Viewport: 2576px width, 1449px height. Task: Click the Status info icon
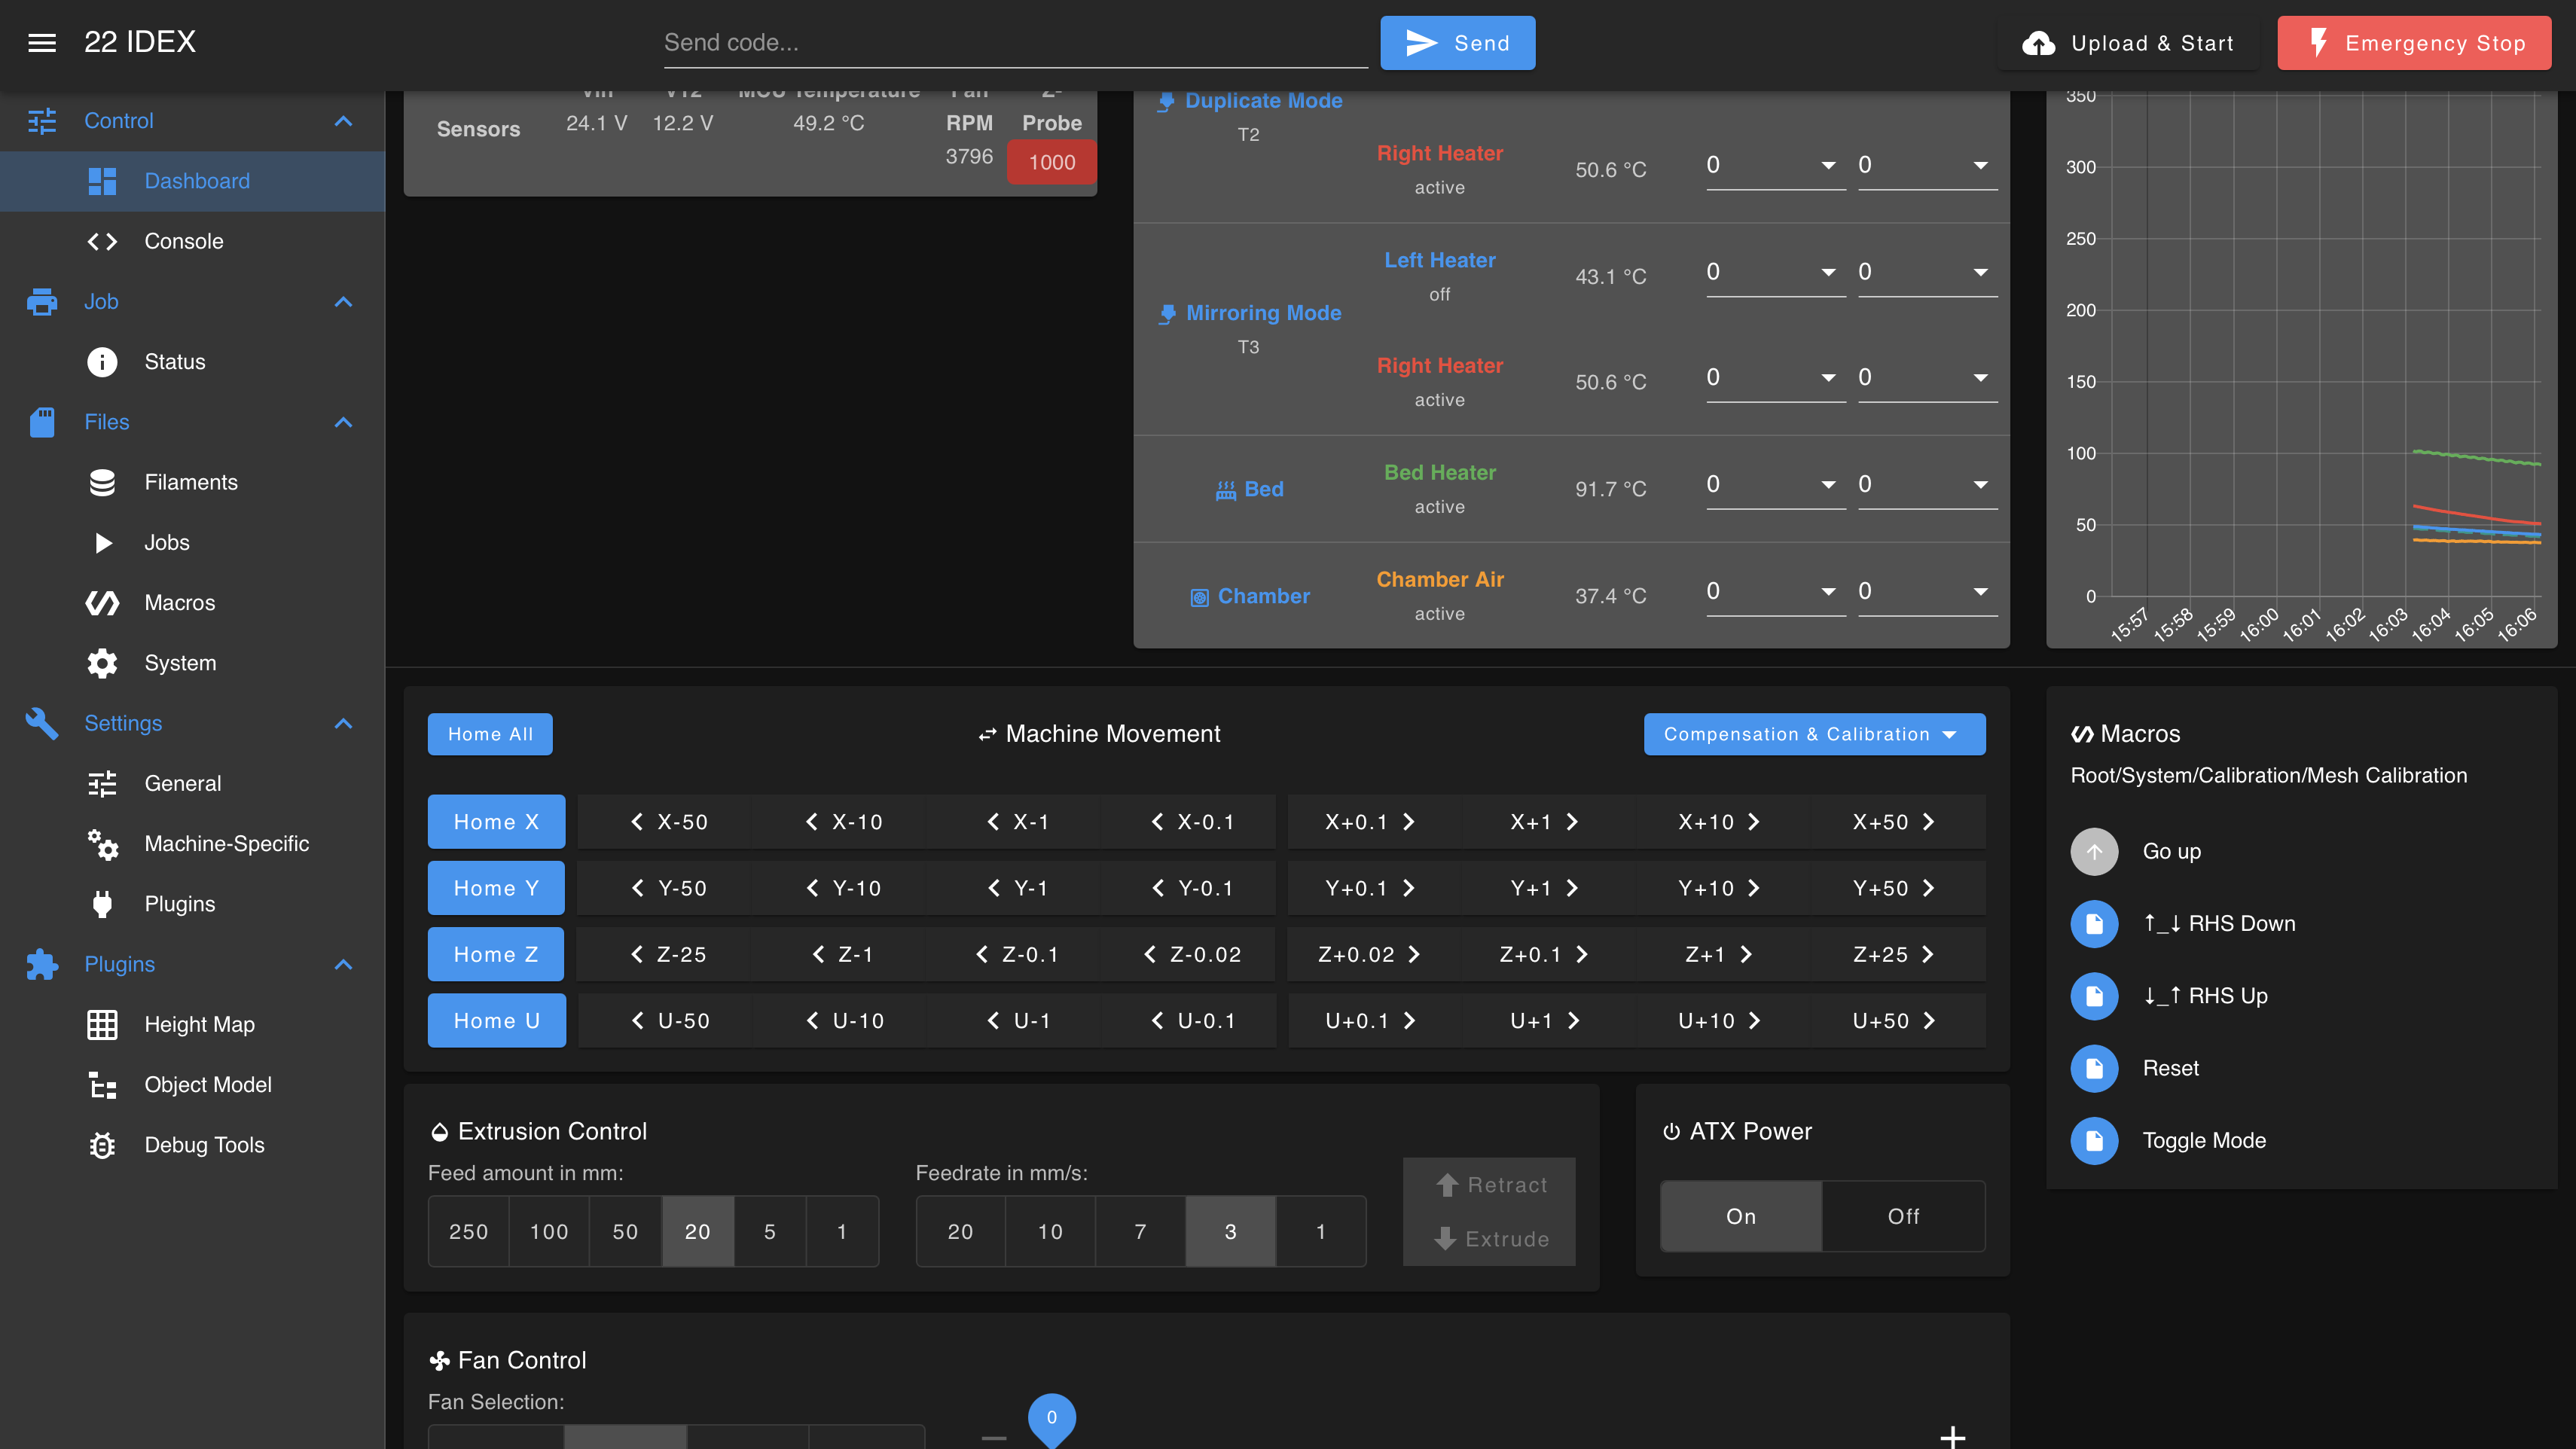point(102,362)
